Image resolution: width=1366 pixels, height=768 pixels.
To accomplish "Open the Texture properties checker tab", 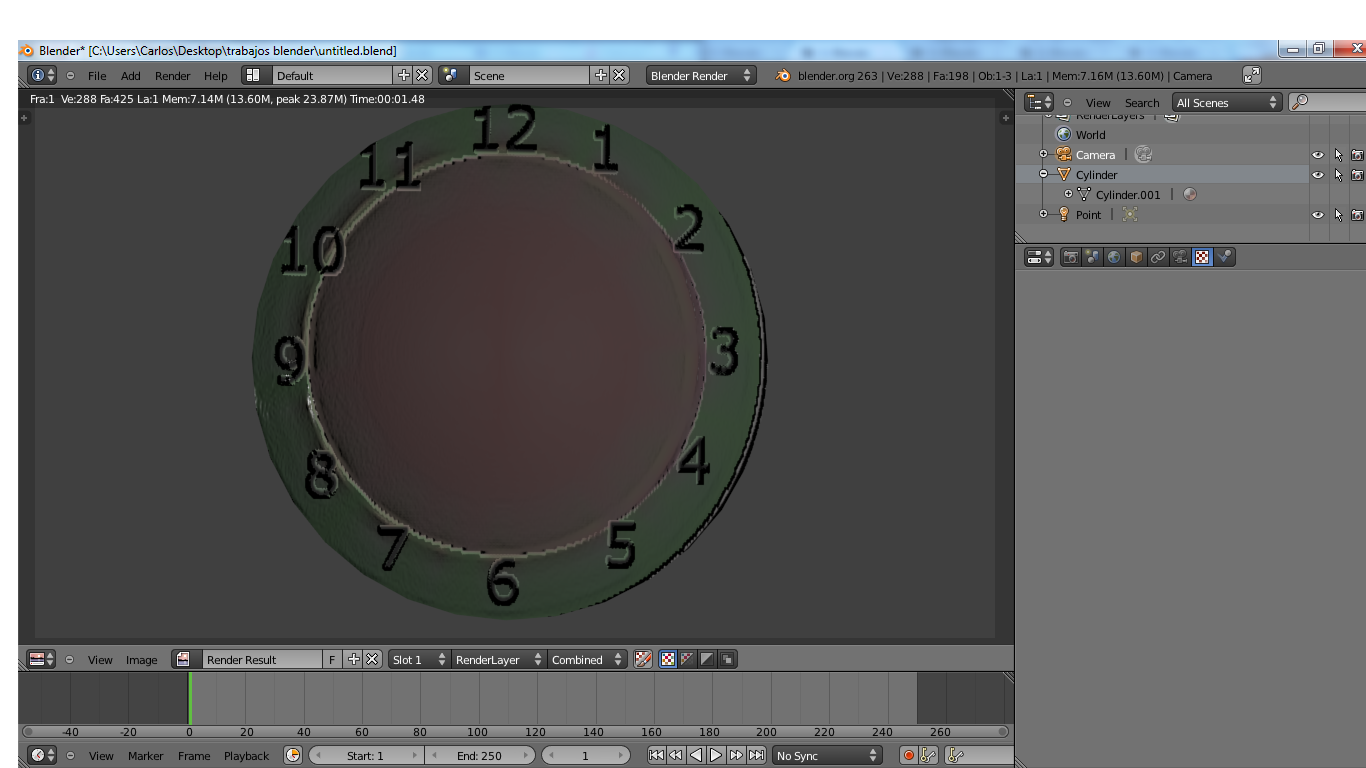I will point(1202,257).
